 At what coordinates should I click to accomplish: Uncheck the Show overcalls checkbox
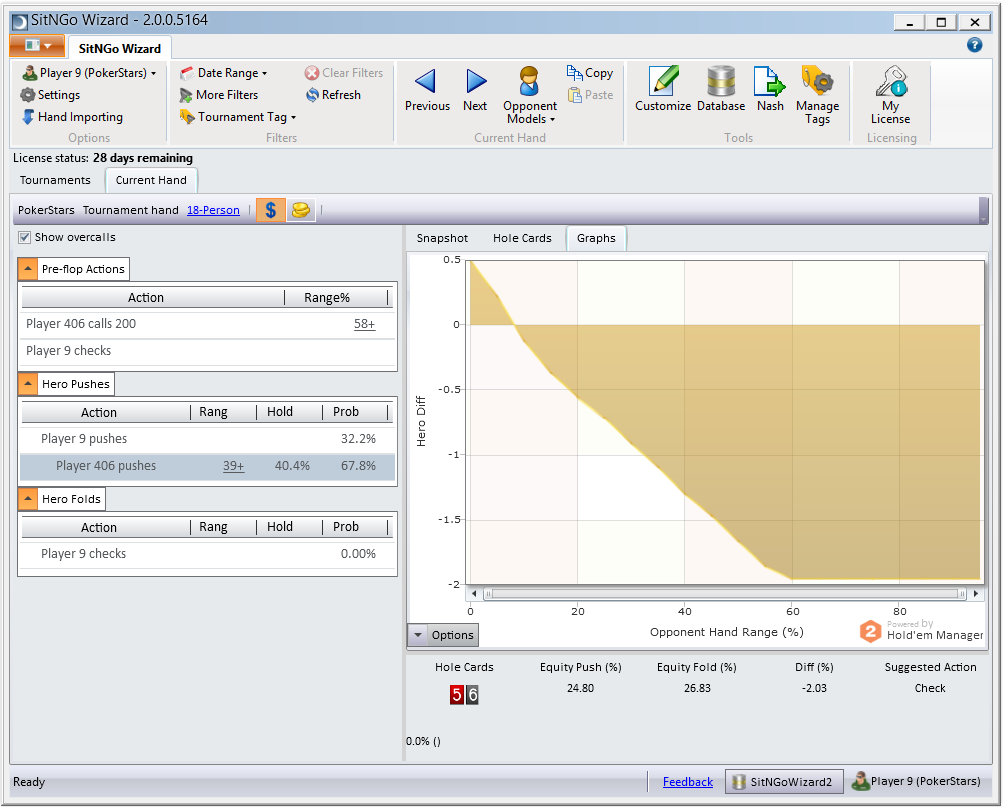(x=25, y=238)
